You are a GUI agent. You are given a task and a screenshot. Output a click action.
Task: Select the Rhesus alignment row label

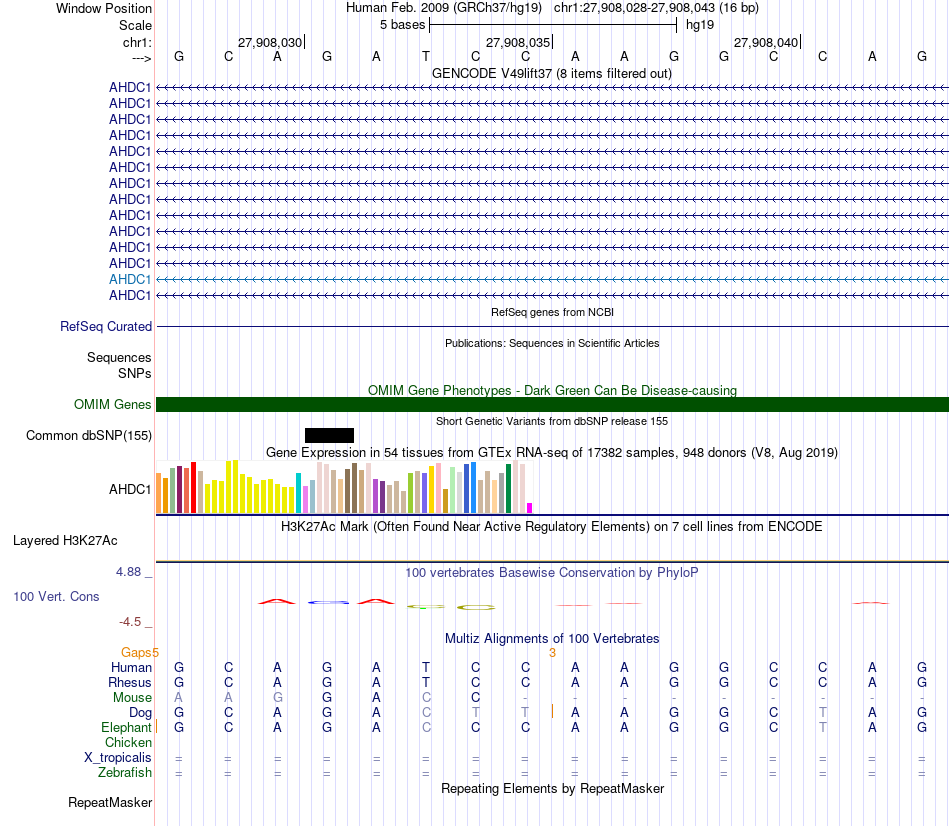pyautogui.click(x=130, y=682)
